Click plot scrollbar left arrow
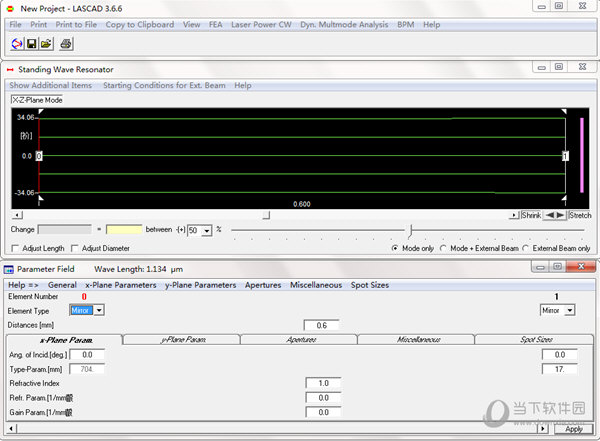This screenshot has width=600, height=441. (17, 215)
